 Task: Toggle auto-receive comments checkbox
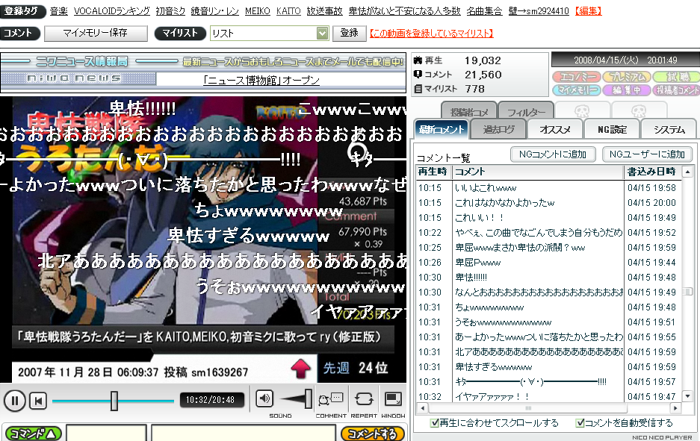click(580, 423)
